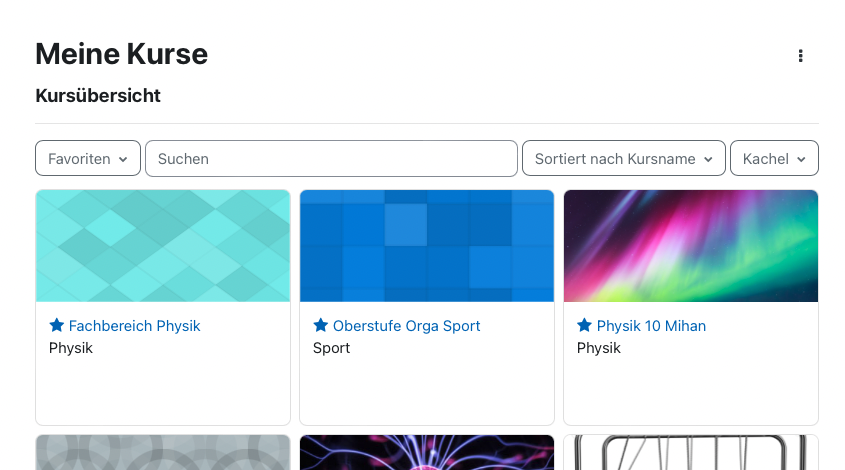Click the star icon next to Oberstufe Orga Sport
Viewport: 845px width, 470px height.
pyautogui.click(x=321, y=326)
